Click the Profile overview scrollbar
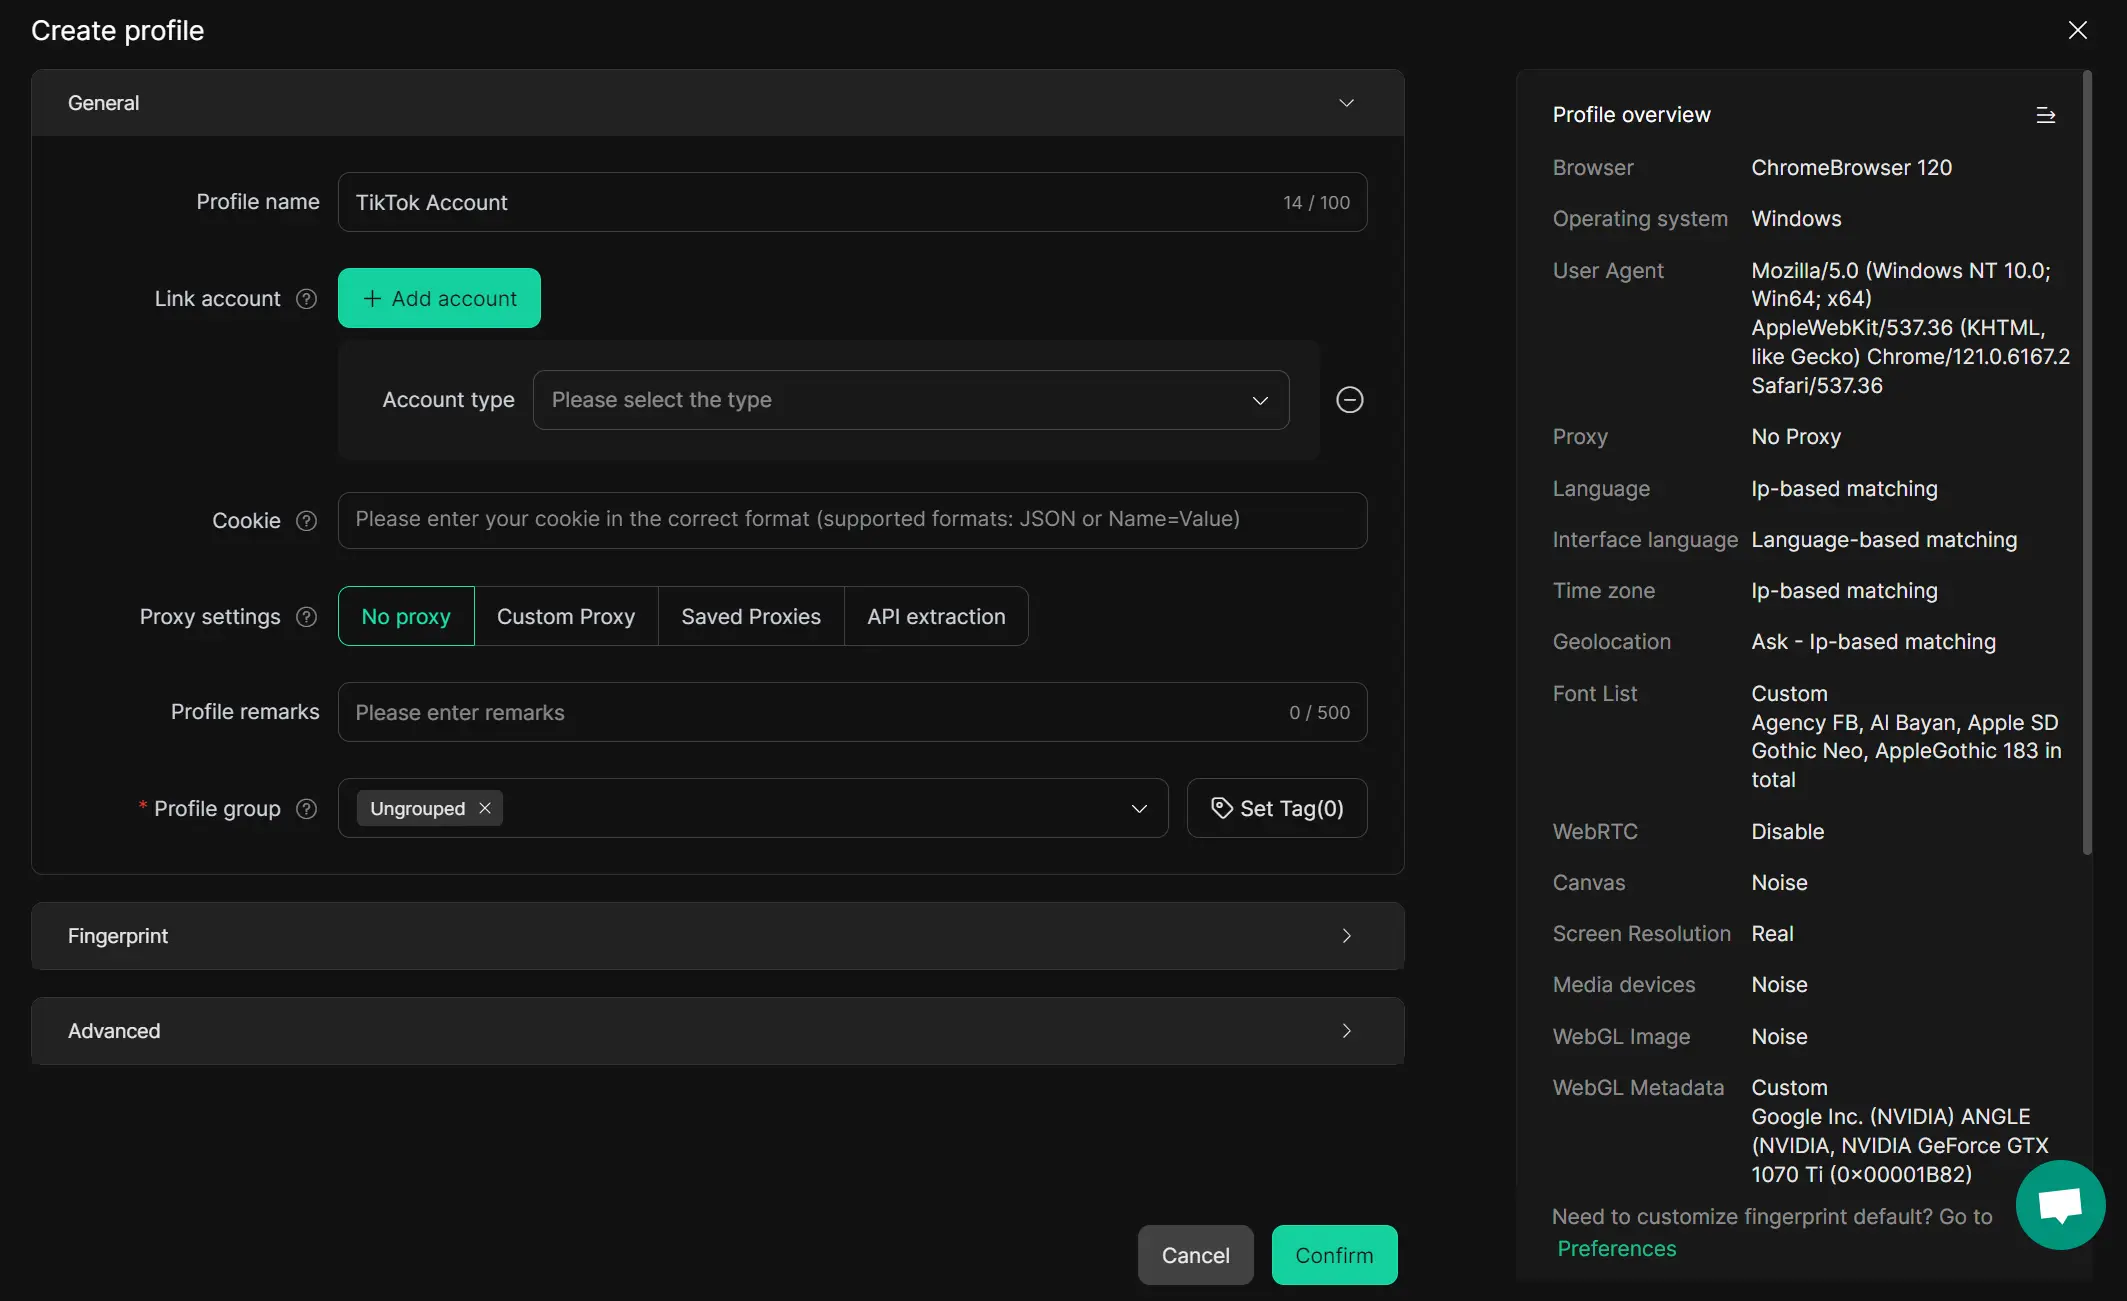The image size is (2127, 1301). 2087,460
